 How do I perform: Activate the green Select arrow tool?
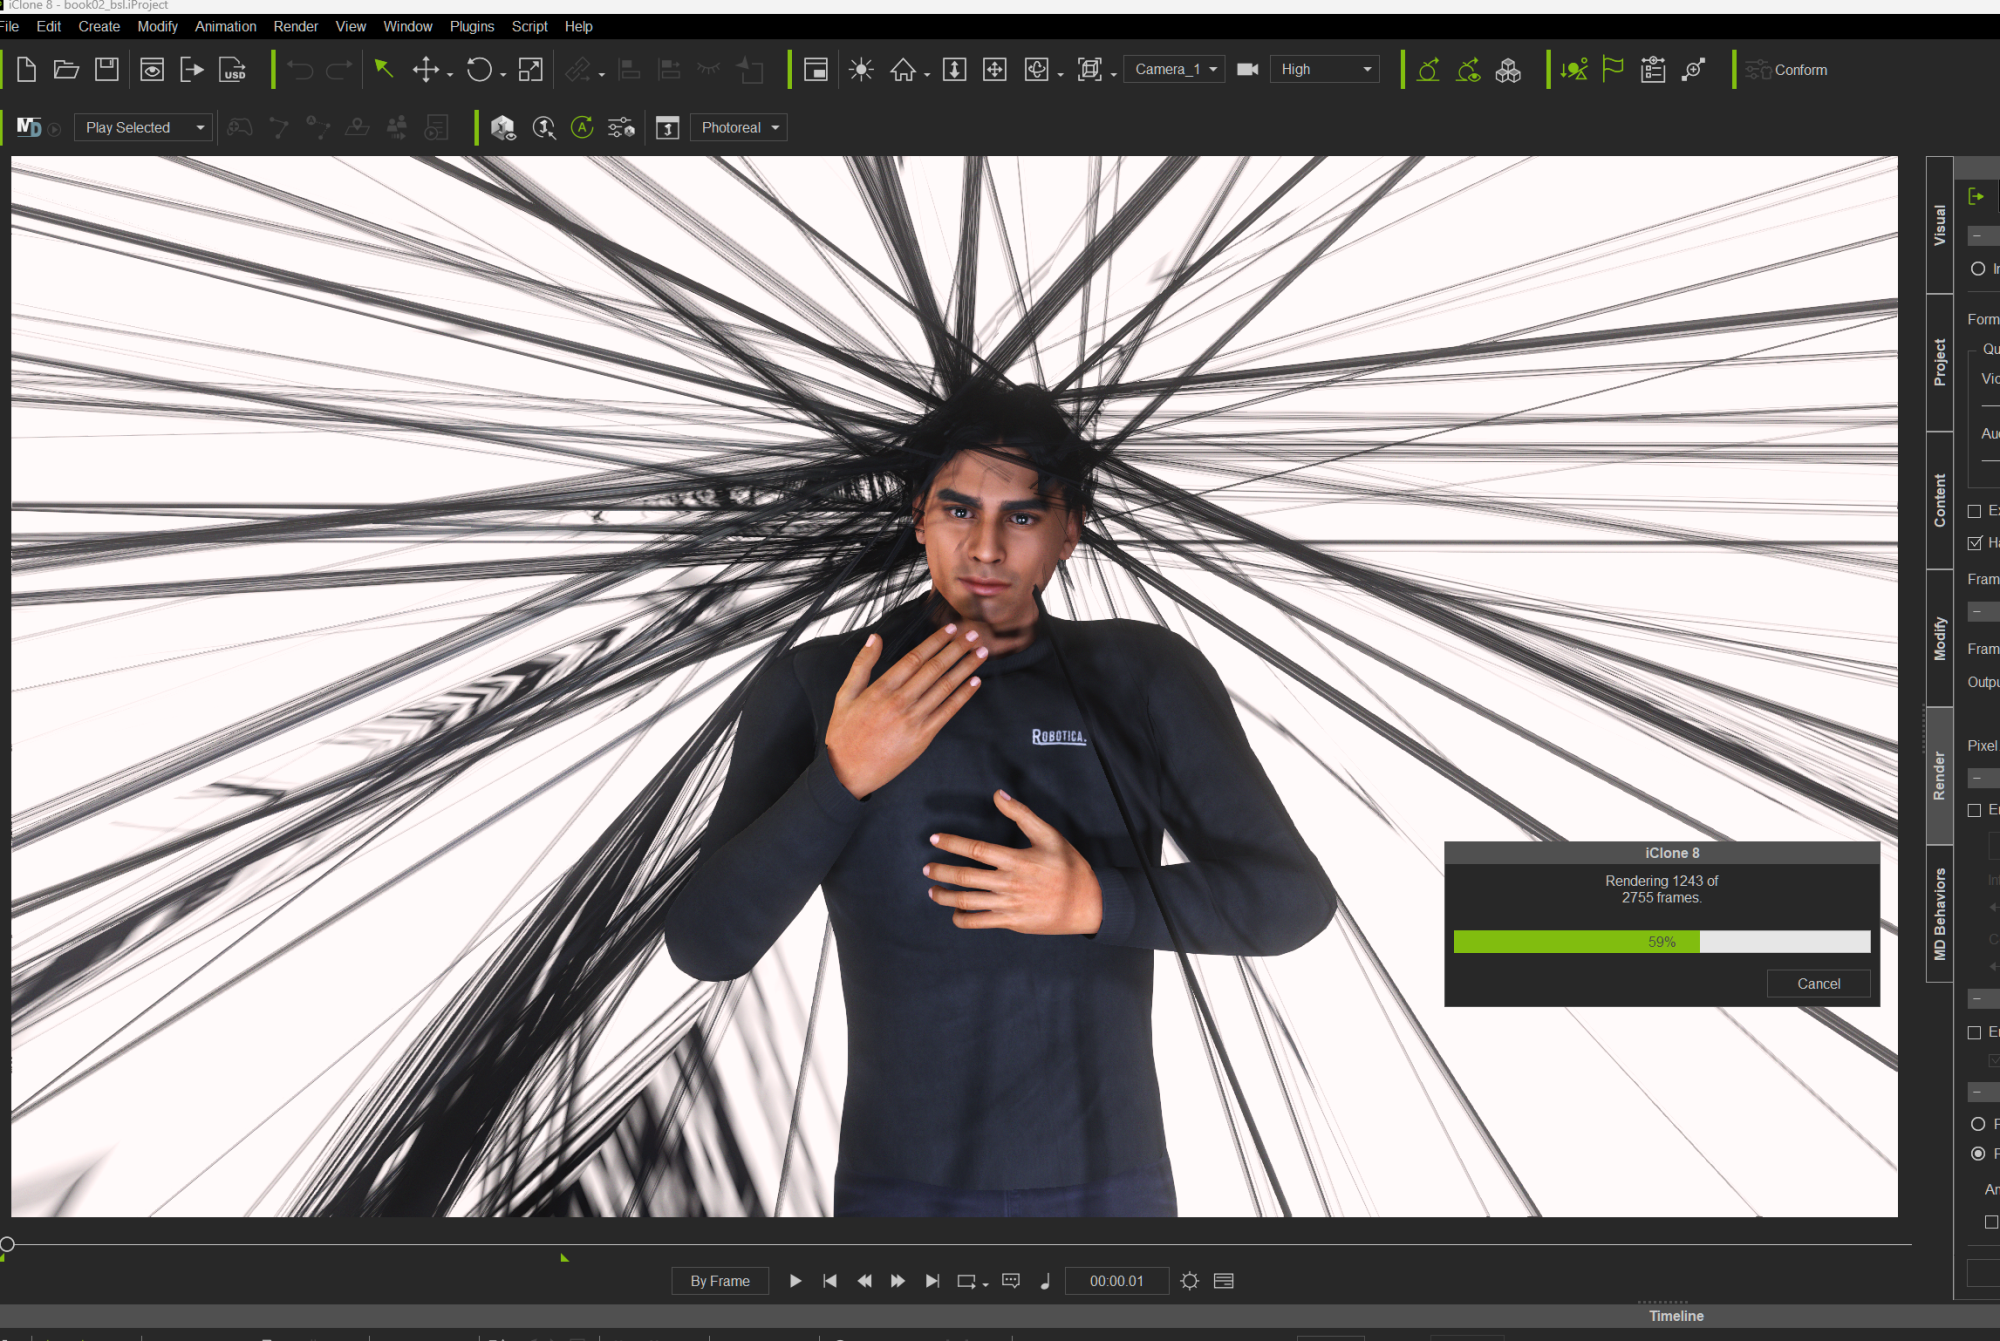384,69
